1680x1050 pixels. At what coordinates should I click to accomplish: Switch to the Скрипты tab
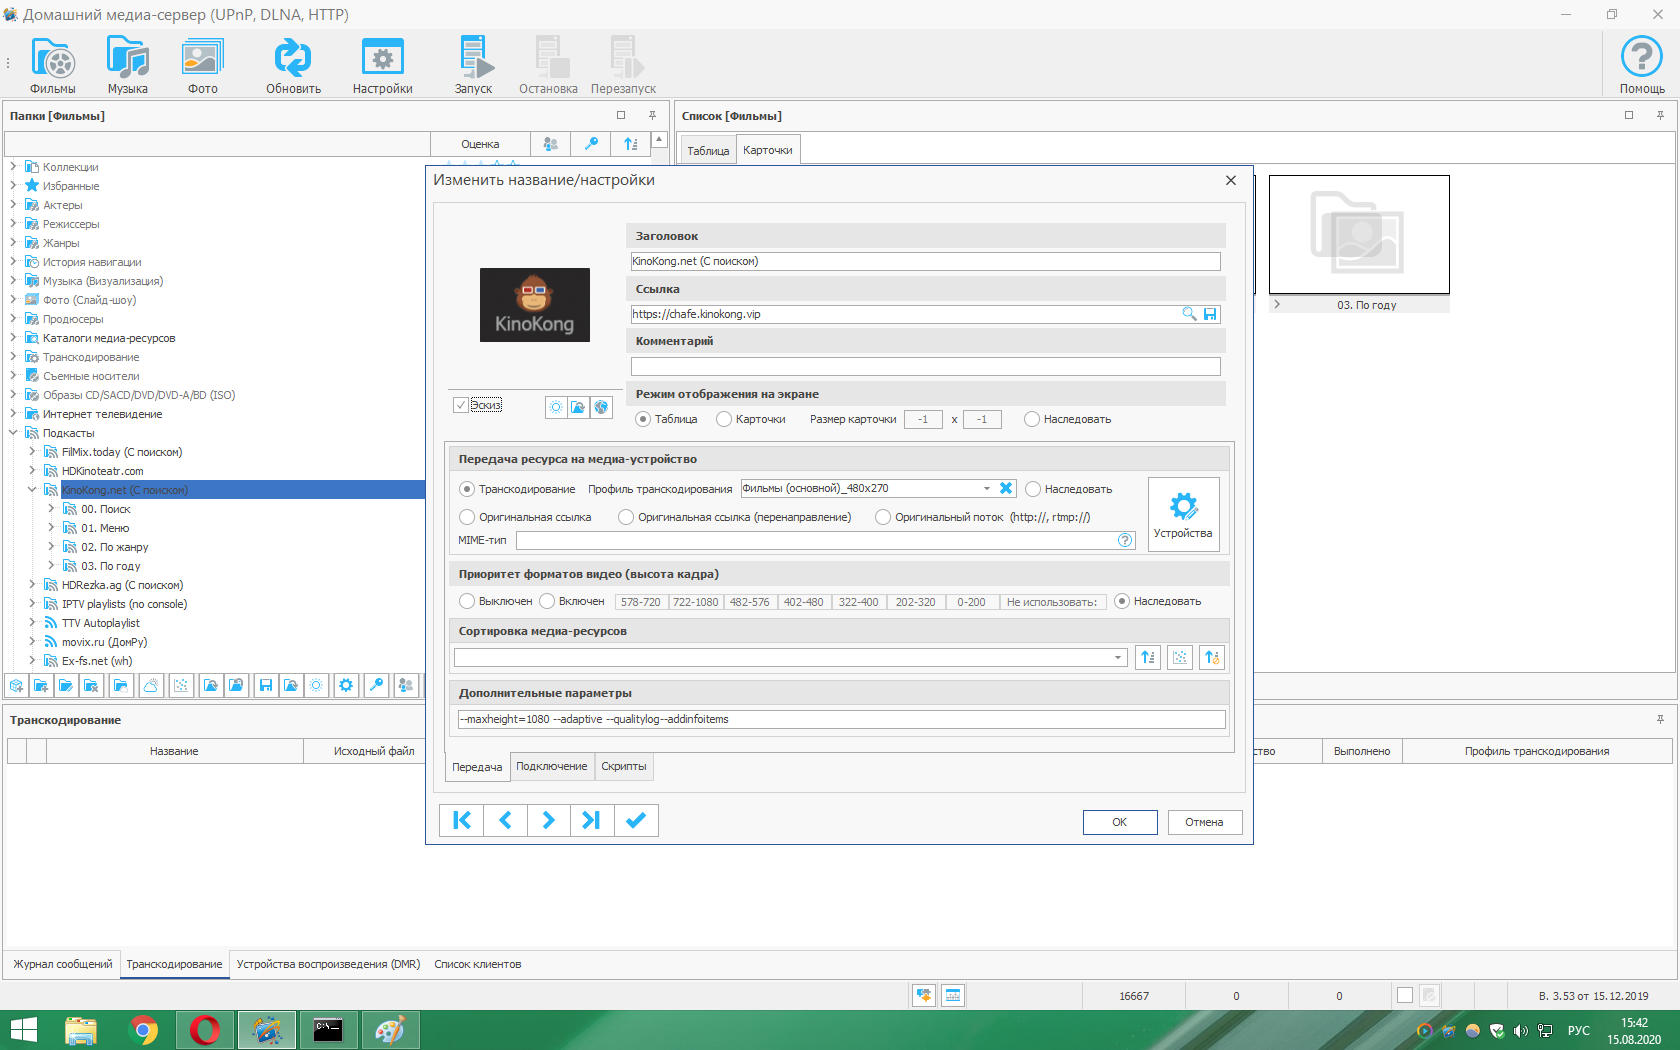pyautogui.click(x=624, y=767)
